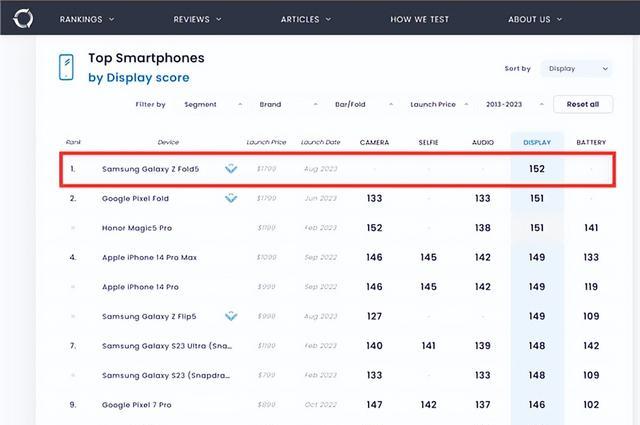Click launch date Aug 2023 for Galaxy Z Fold5
The image size is (640, 425).
(x=320, y=169)
